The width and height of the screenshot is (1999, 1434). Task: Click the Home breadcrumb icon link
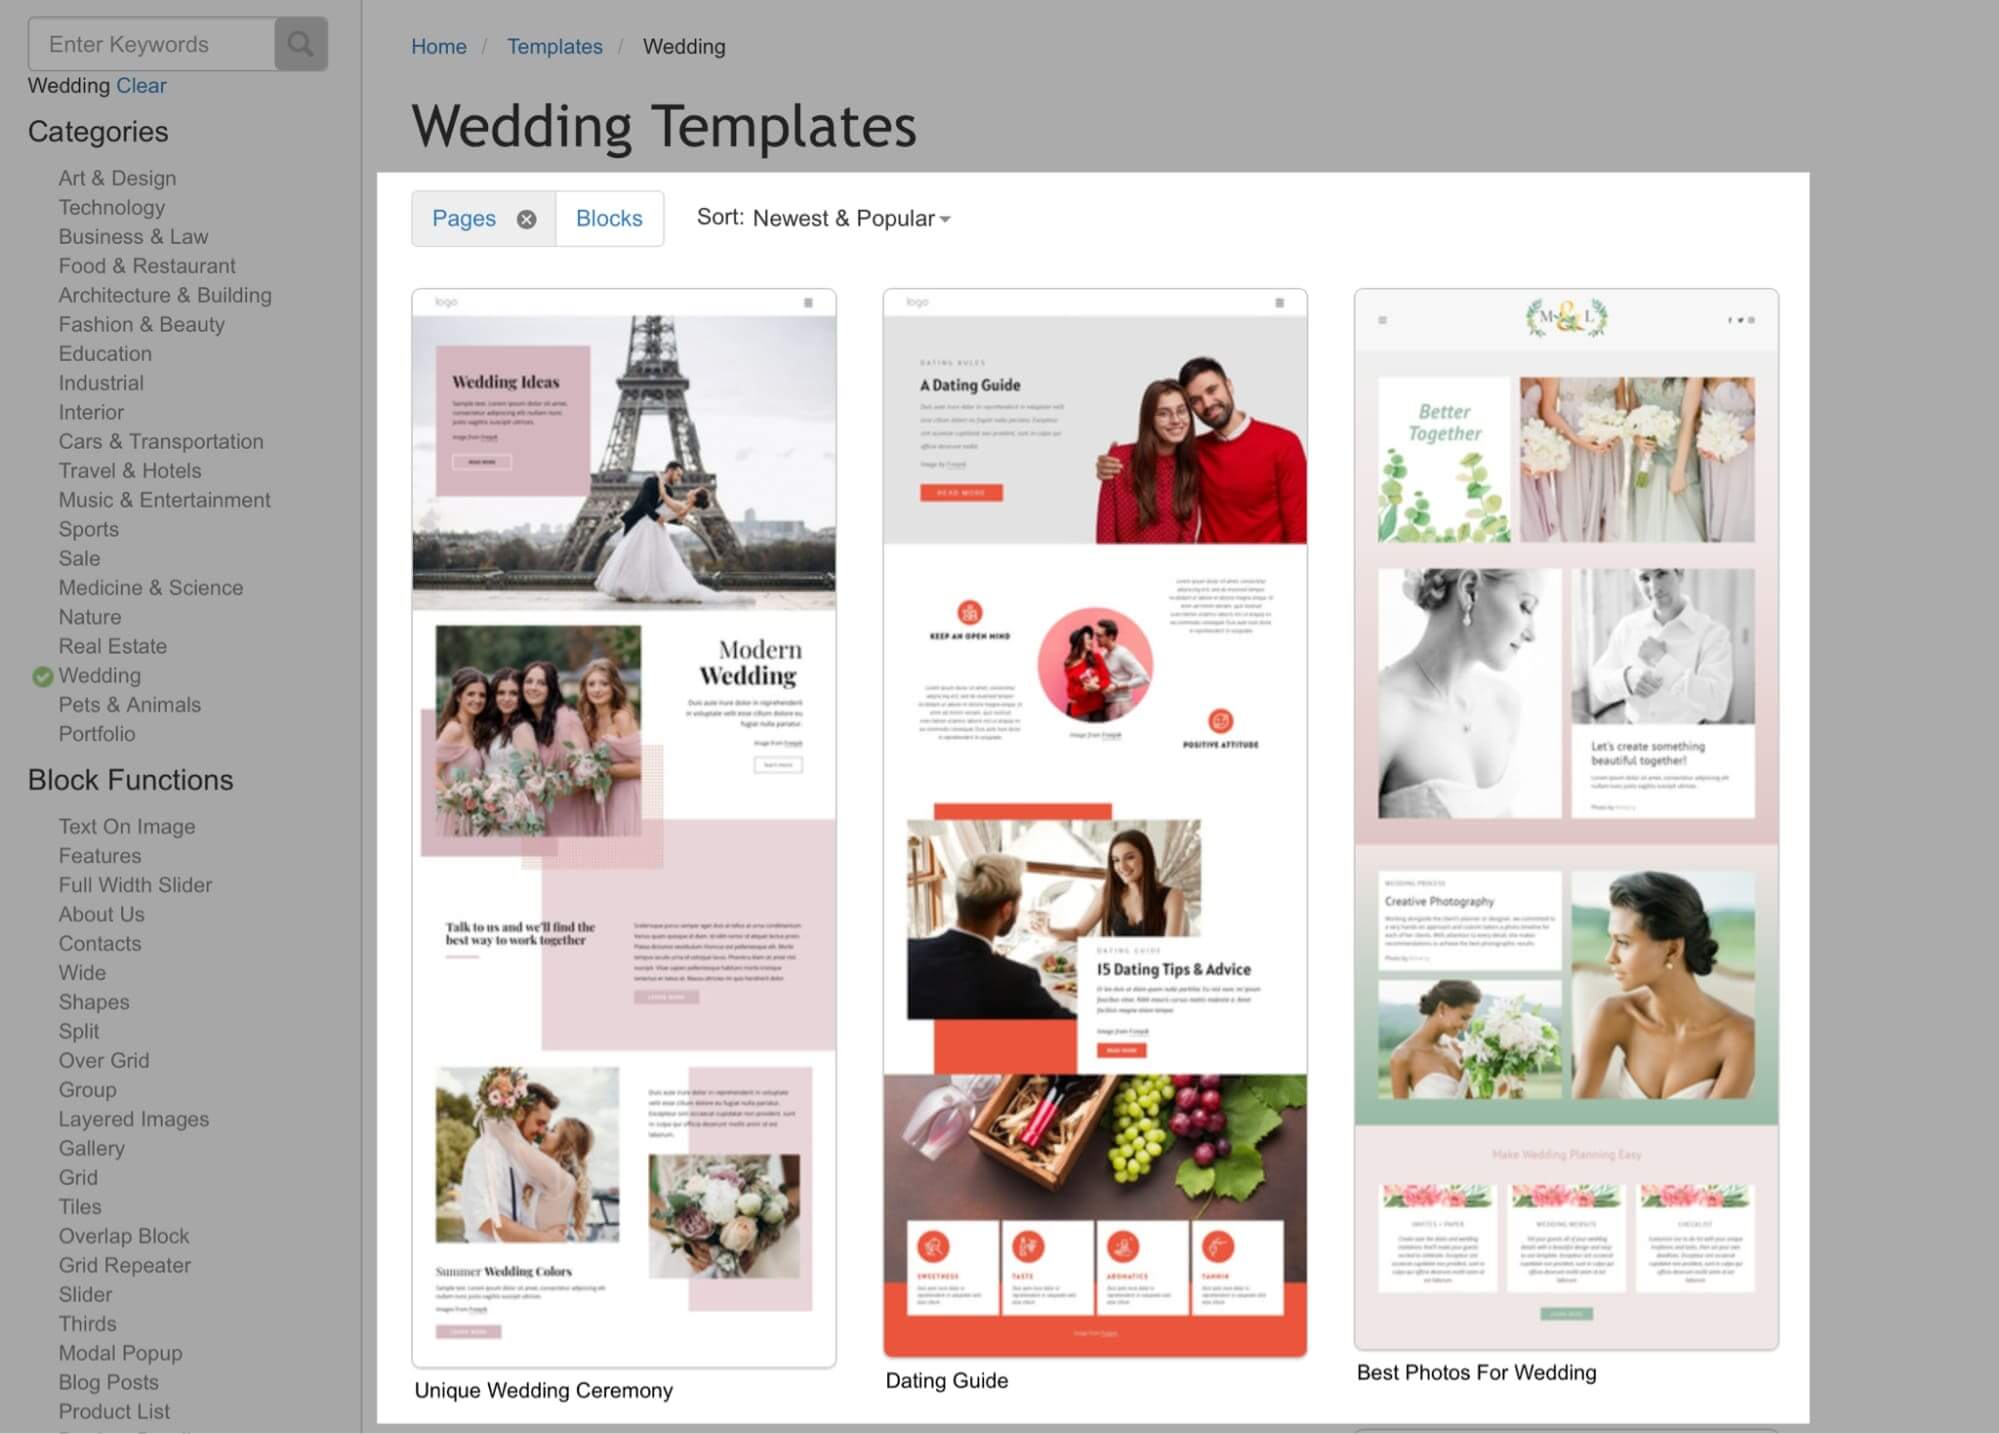point(439,45)
